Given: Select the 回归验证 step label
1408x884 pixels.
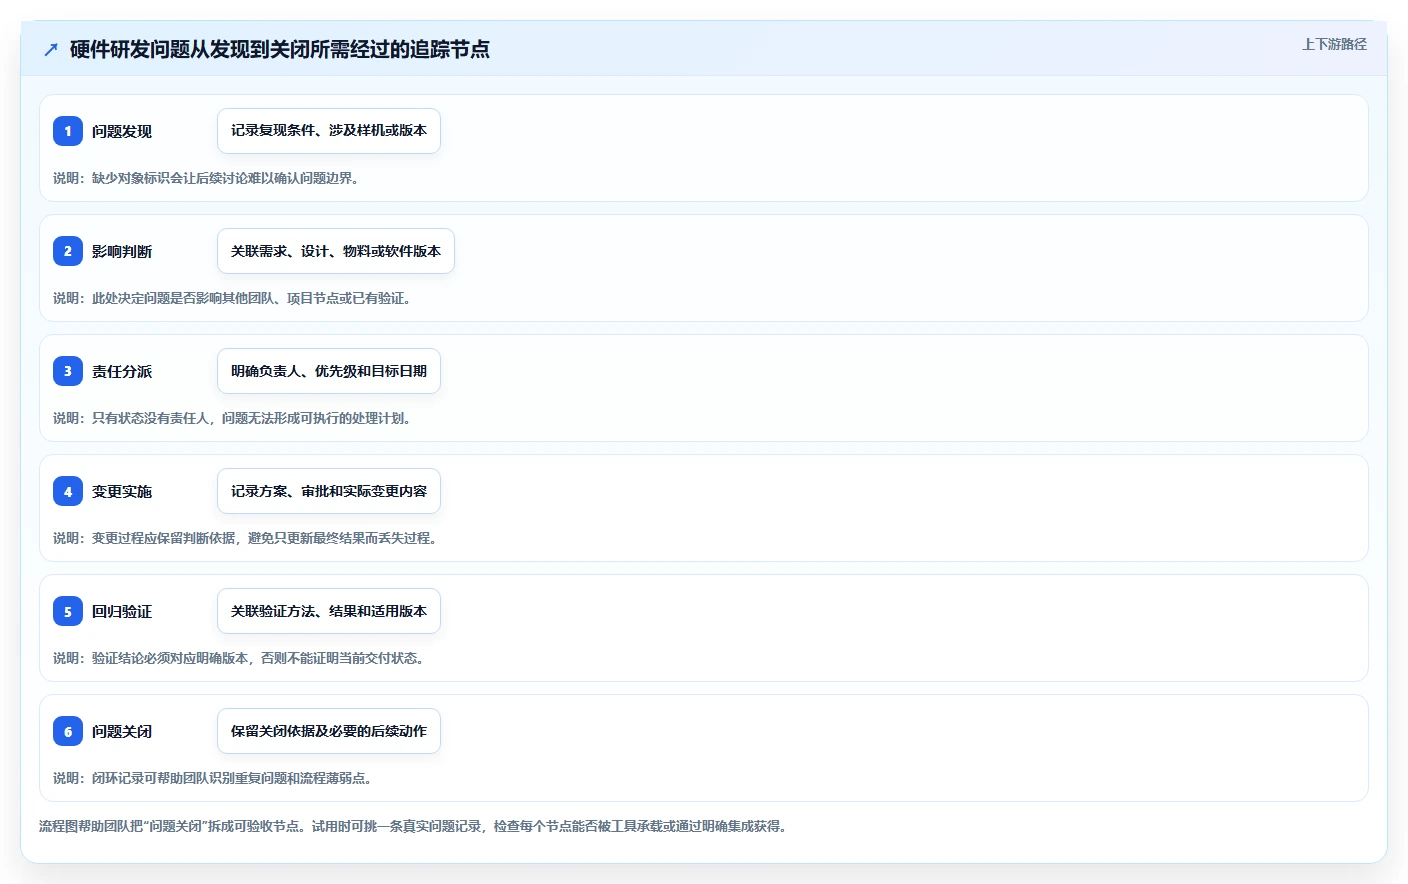Looking at the screenshot, I should (x=122, y=611).
